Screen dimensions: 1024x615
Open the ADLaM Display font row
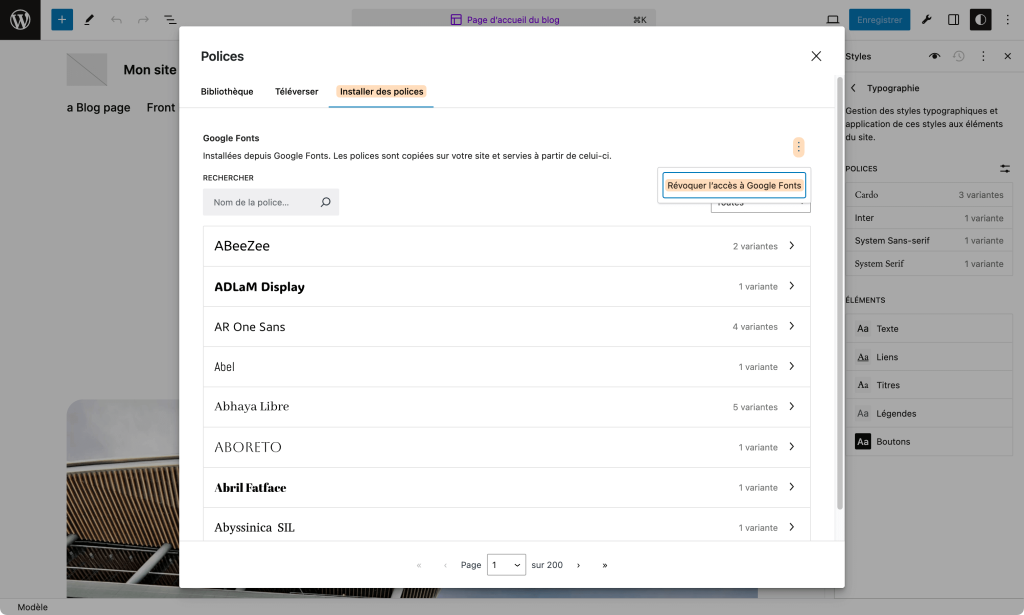[x=507, y=287]
